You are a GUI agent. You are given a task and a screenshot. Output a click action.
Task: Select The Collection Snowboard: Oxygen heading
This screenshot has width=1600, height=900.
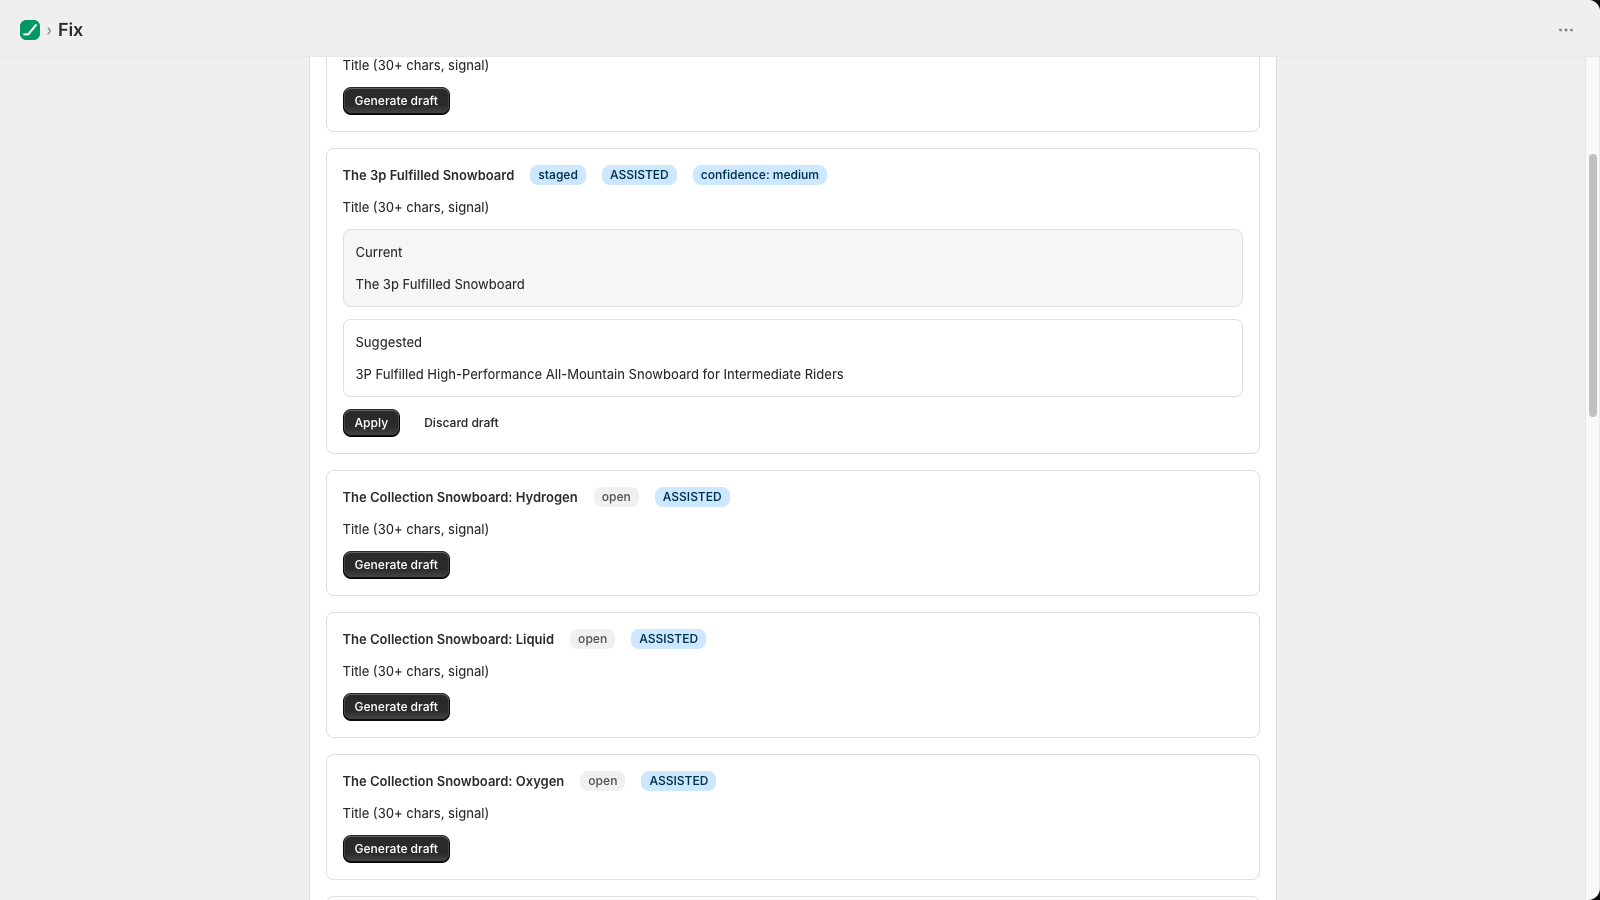coord(453,781)
